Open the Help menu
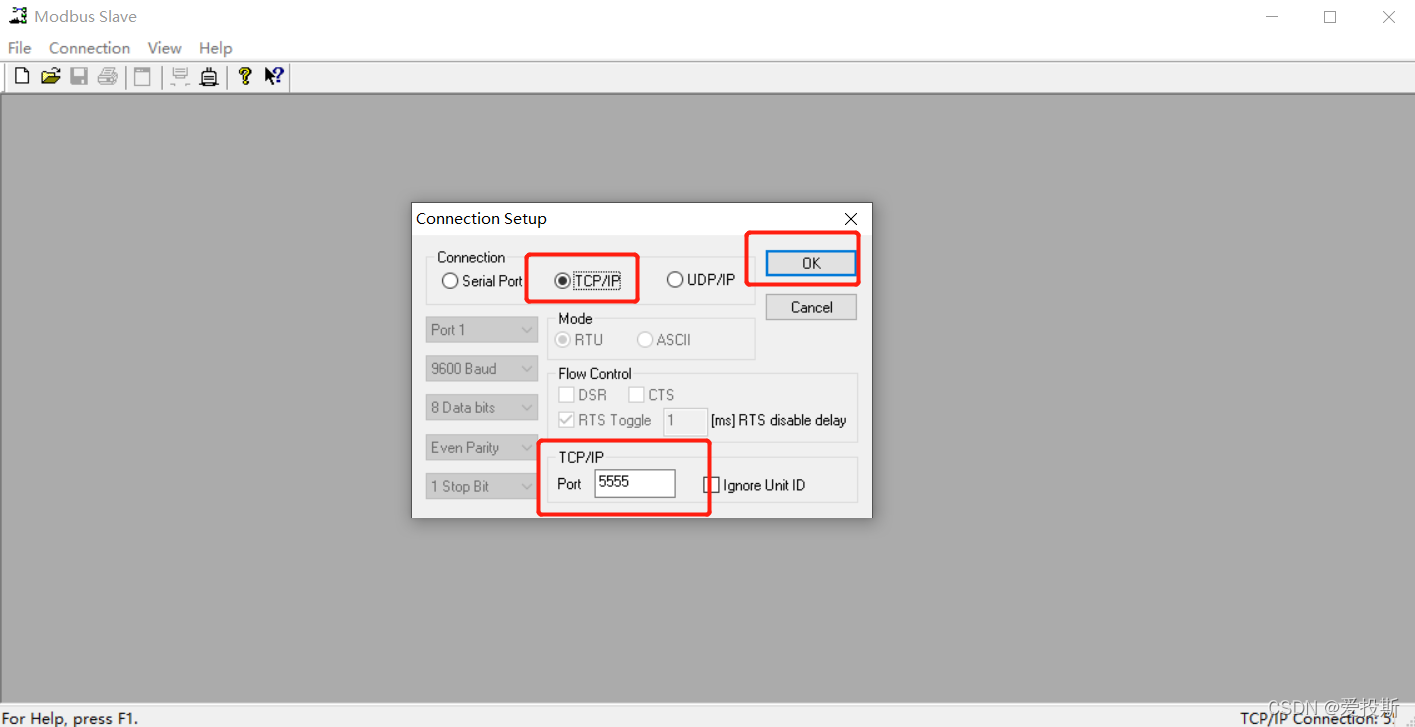 215,48
